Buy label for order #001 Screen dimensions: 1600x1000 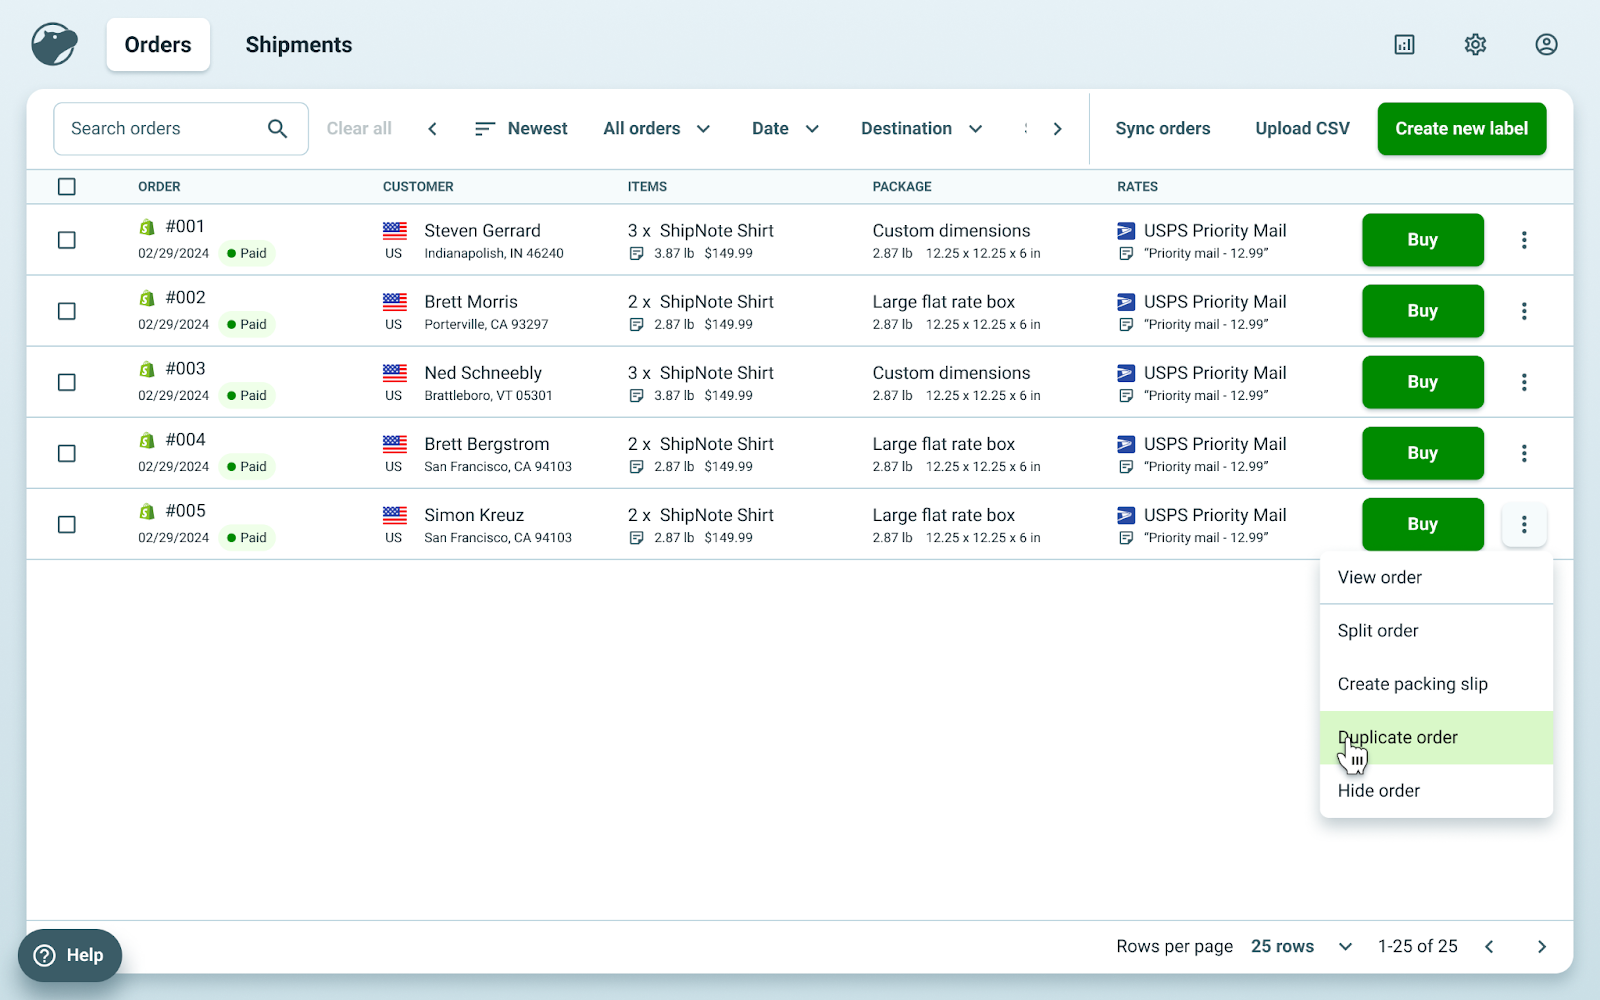tap(1423, 240)
